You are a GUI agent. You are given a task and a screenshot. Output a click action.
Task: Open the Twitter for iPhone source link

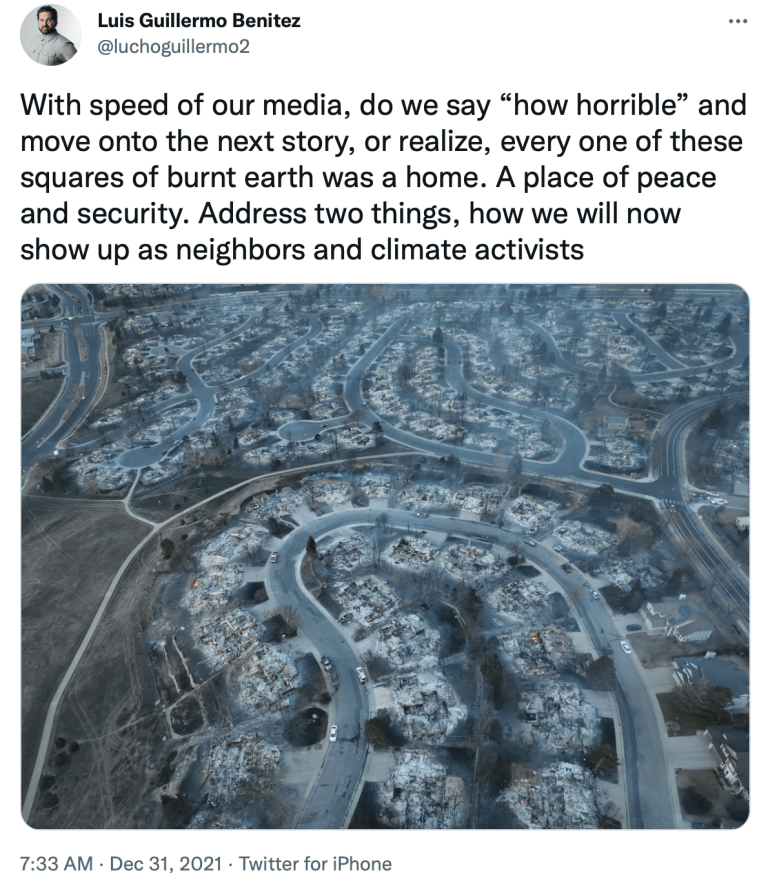click(x=315, y=863)
